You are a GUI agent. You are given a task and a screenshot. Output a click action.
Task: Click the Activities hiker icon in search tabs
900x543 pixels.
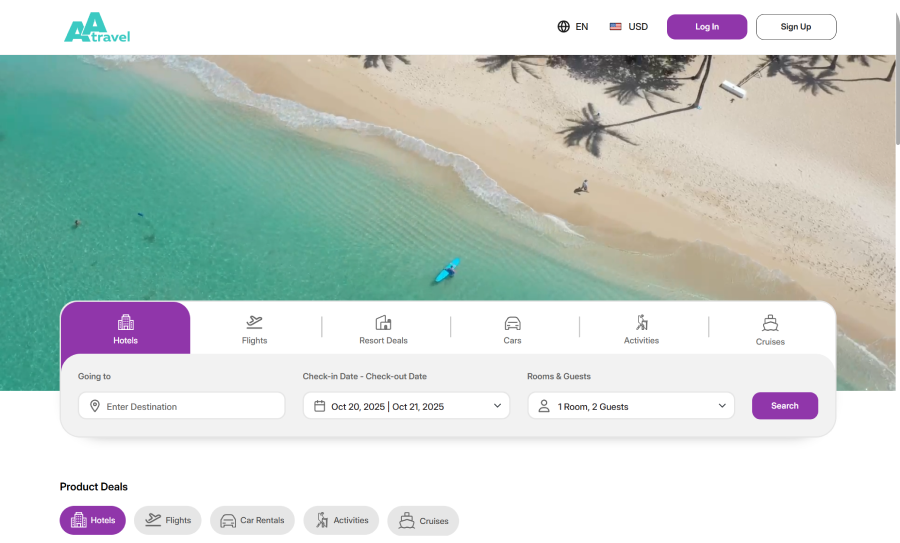(x=642, y=322)
